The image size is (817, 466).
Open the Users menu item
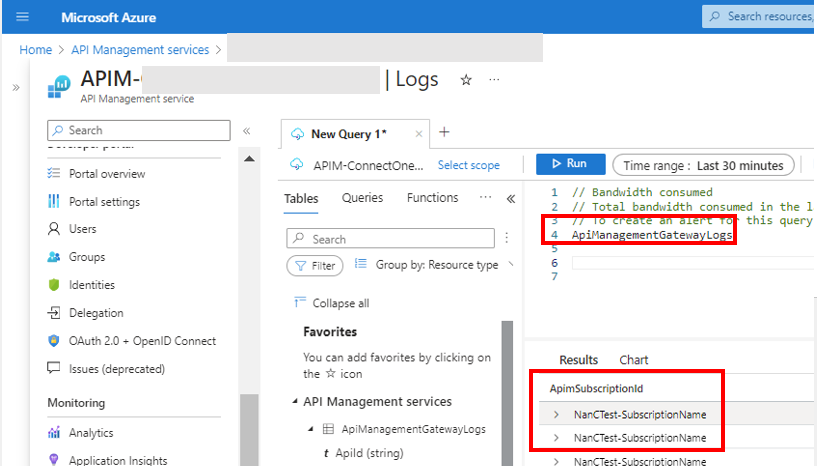82,229
